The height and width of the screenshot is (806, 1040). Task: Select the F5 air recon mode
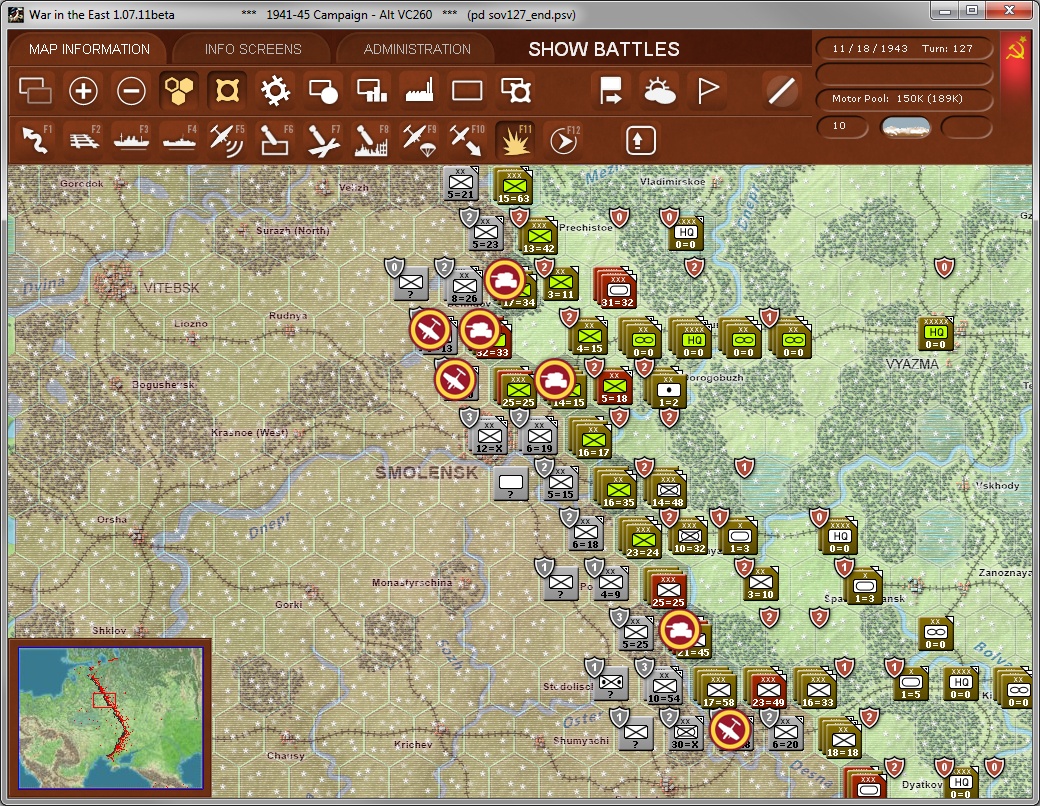pyautogui.click(x=227, y=139)
